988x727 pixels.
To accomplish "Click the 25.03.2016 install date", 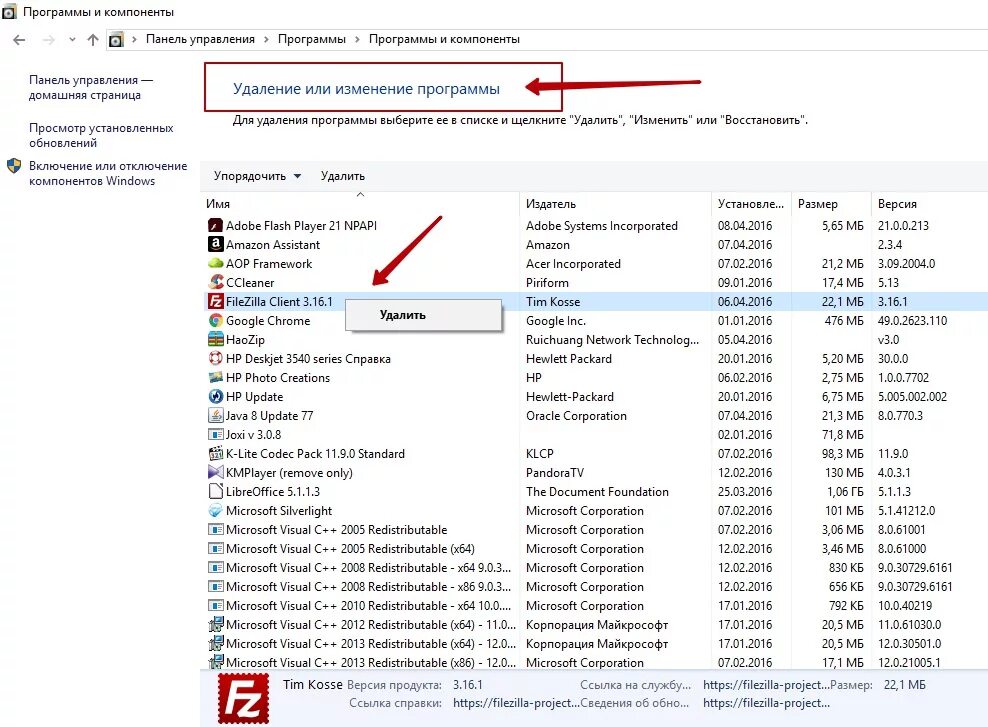I will coord(745,491).
